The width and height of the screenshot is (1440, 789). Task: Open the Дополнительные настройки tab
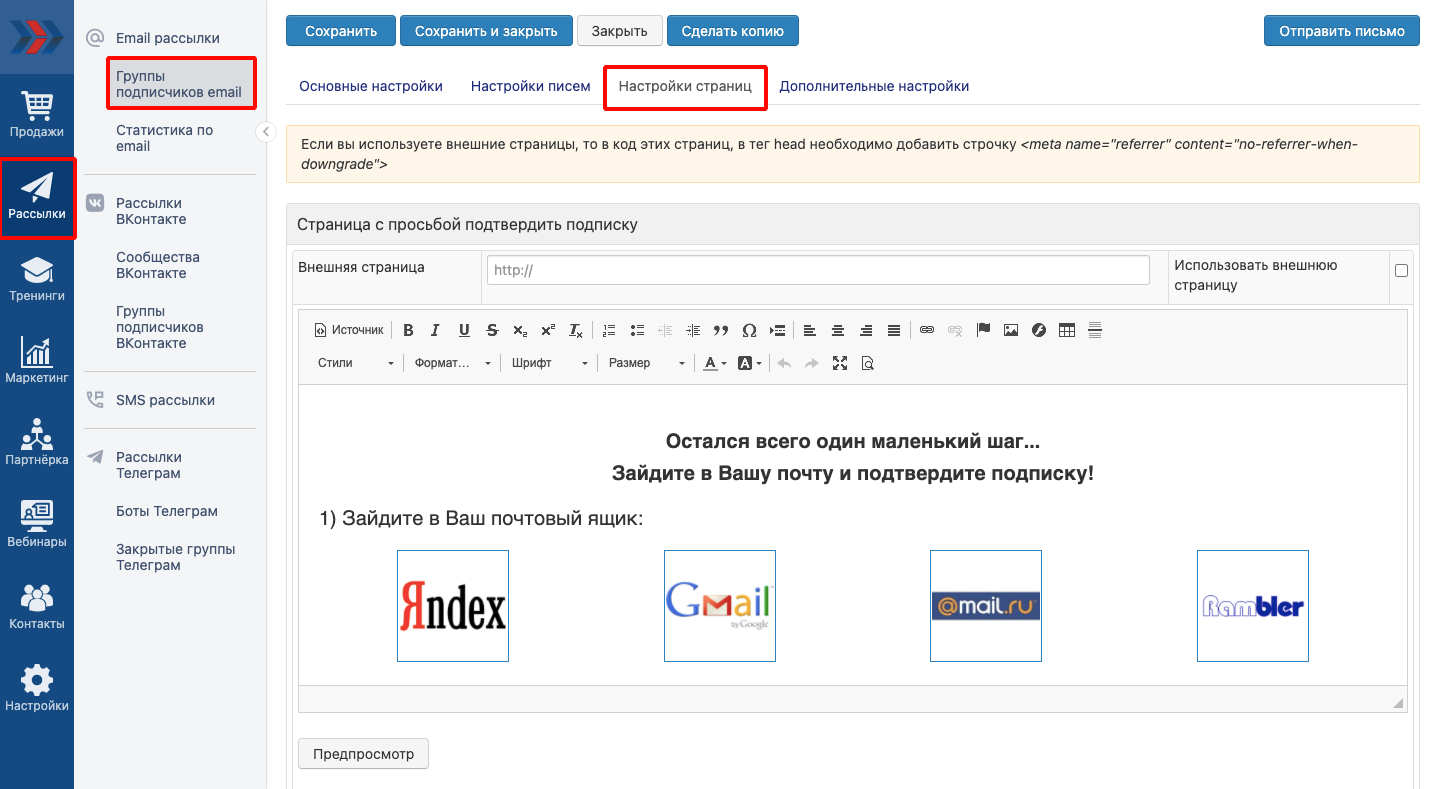(874, 86)
